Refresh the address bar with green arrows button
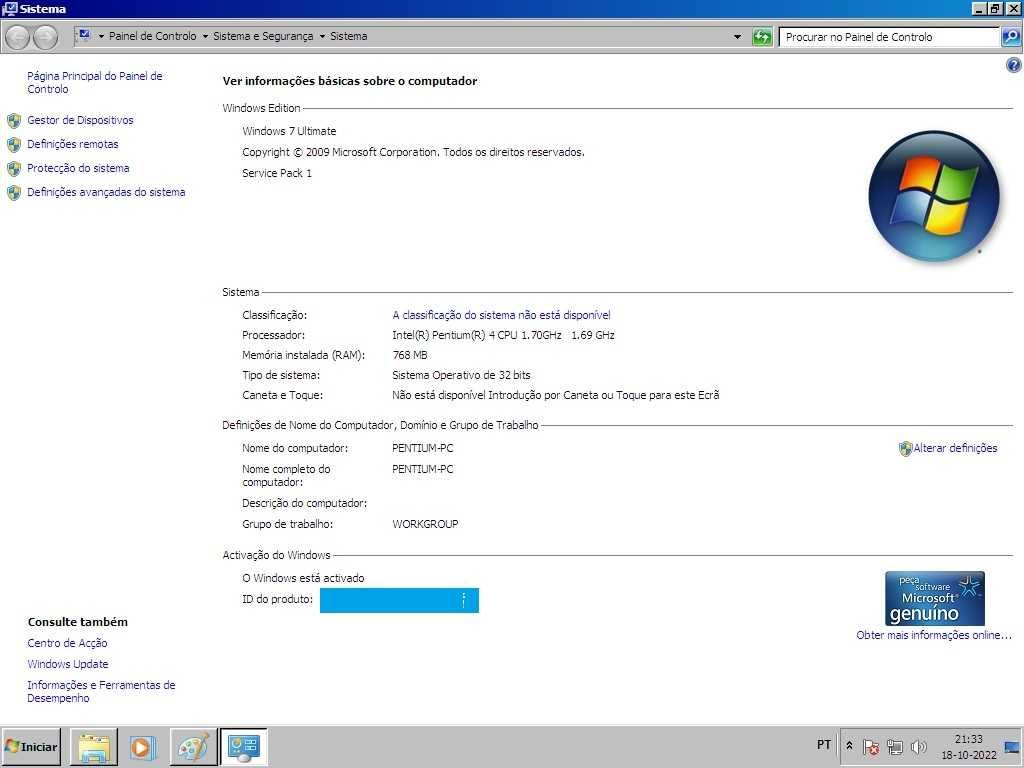 click(761, 37)
